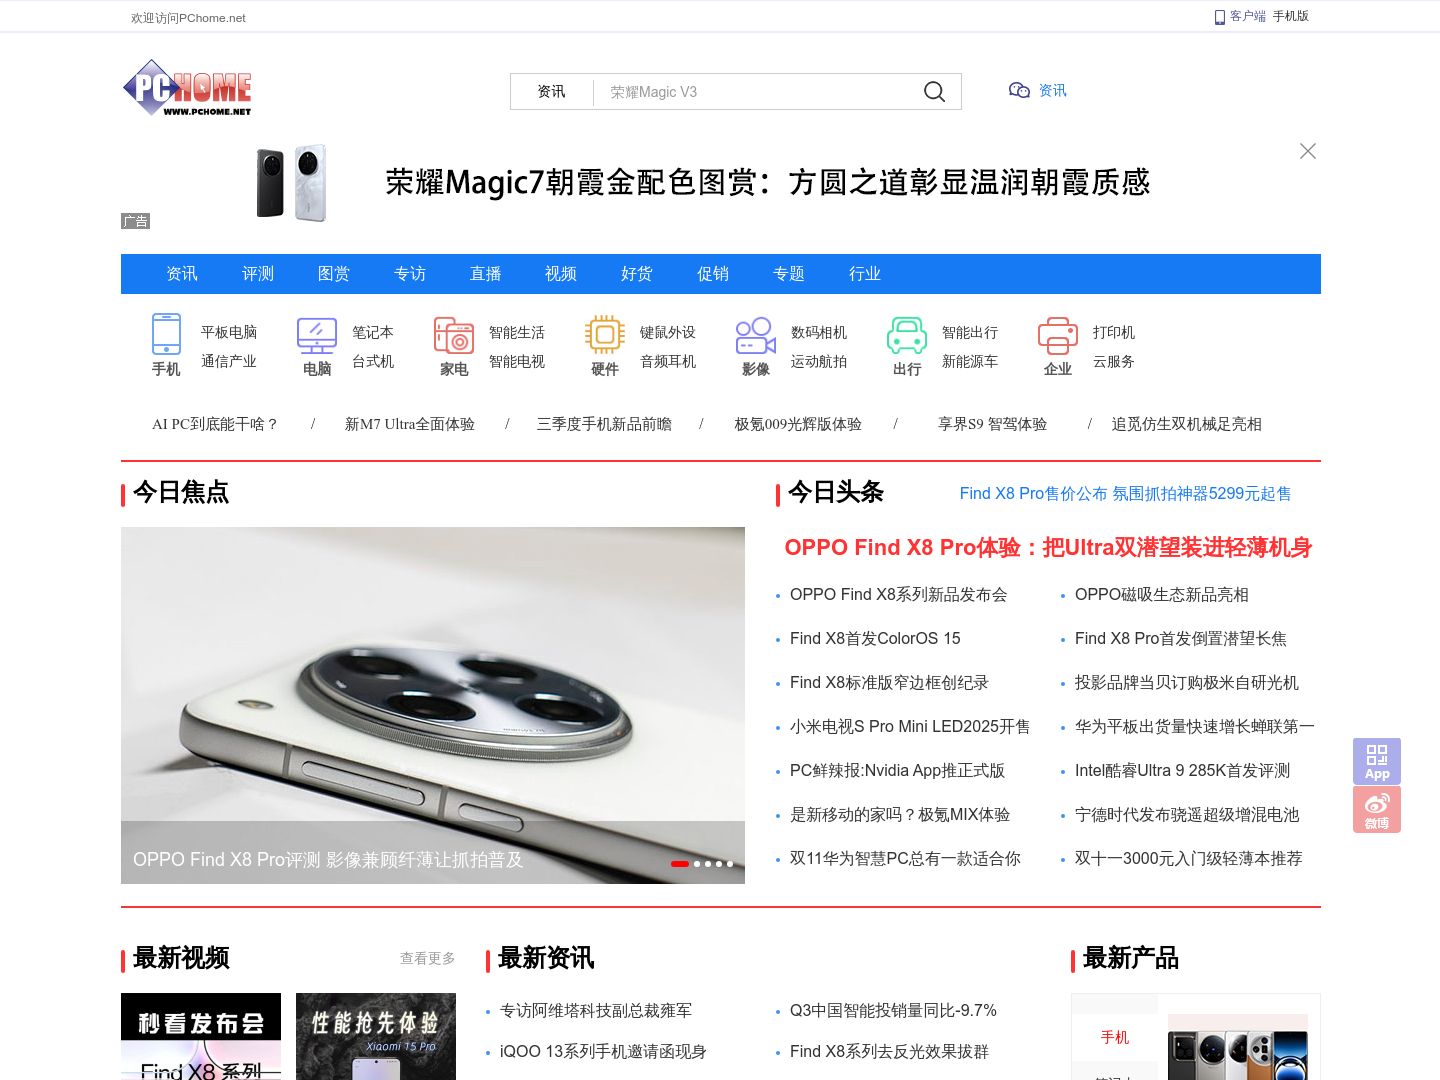Select the first red carousel indicator

tap(680, 864)
